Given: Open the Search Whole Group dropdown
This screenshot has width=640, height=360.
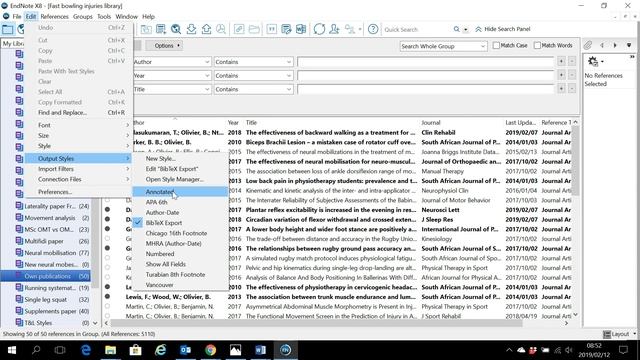Looking at the screenshot, I should [x=443, y=46].
